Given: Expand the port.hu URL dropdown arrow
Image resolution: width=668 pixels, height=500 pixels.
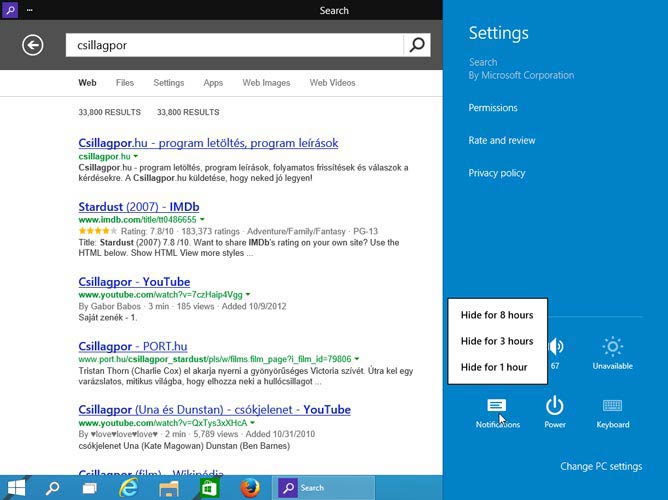Looking at the screenshot, I should click(x=357, y=359).
